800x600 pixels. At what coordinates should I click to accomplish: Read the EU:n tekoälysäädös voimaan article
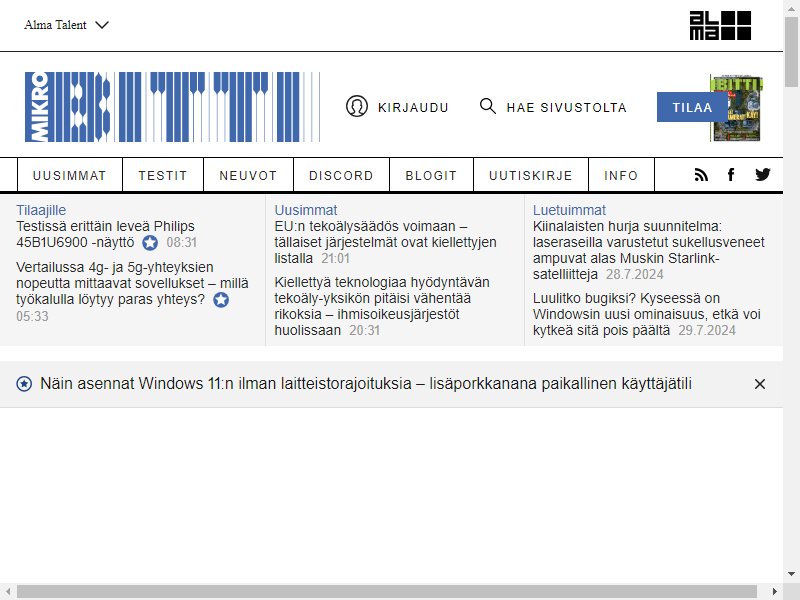point(385,242)
